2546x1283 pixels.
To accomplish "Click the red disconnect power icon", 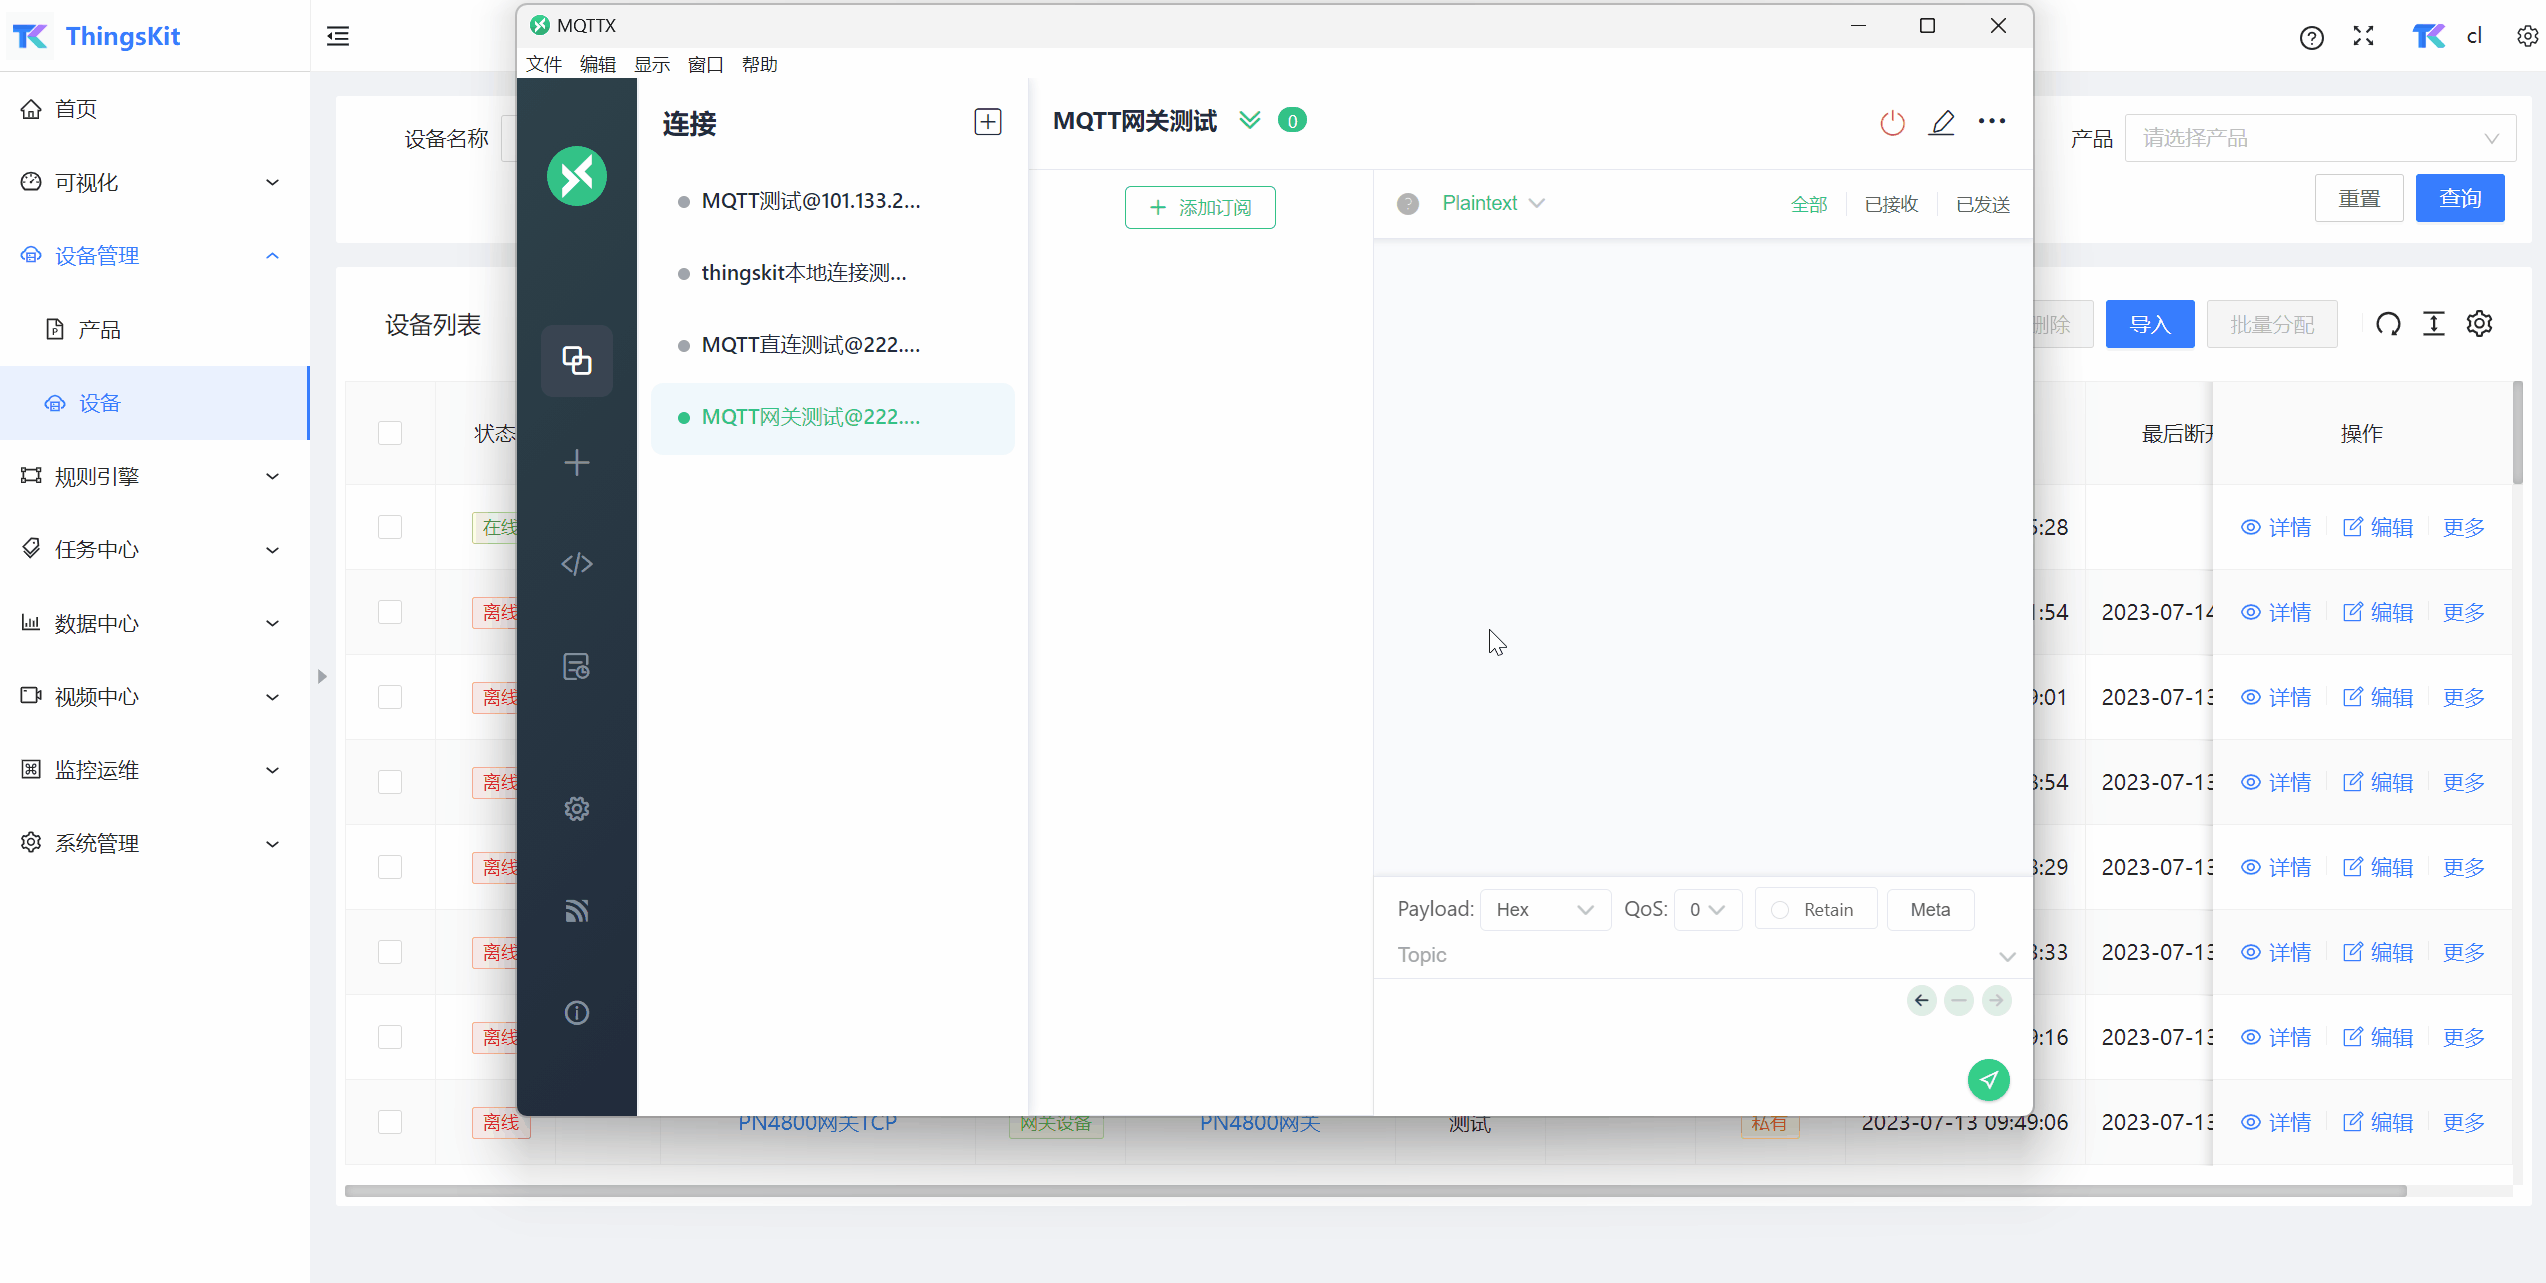I will click(1892, 123).
